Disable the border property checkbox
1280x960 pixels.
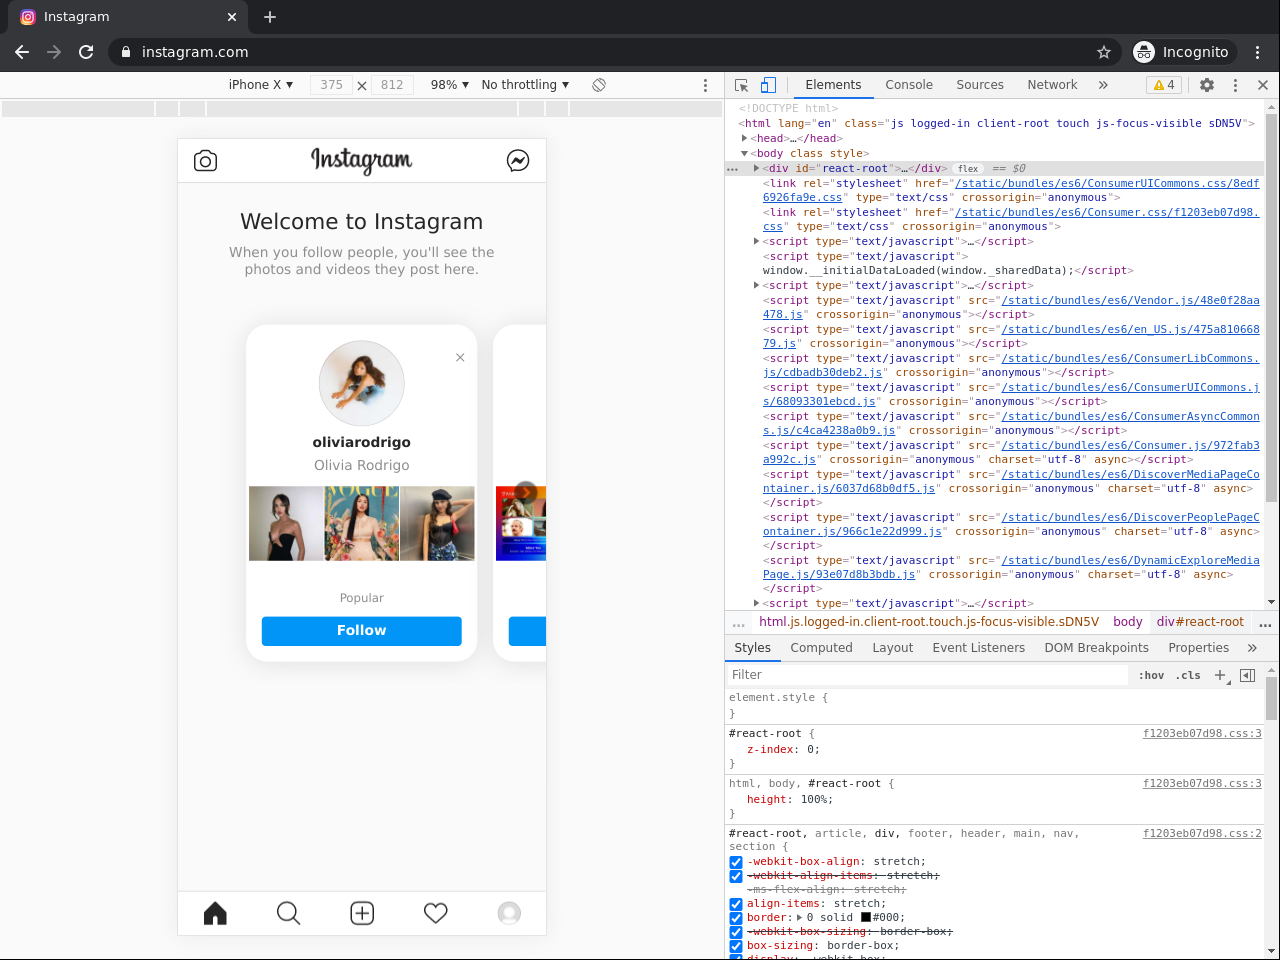click(736, 918)
